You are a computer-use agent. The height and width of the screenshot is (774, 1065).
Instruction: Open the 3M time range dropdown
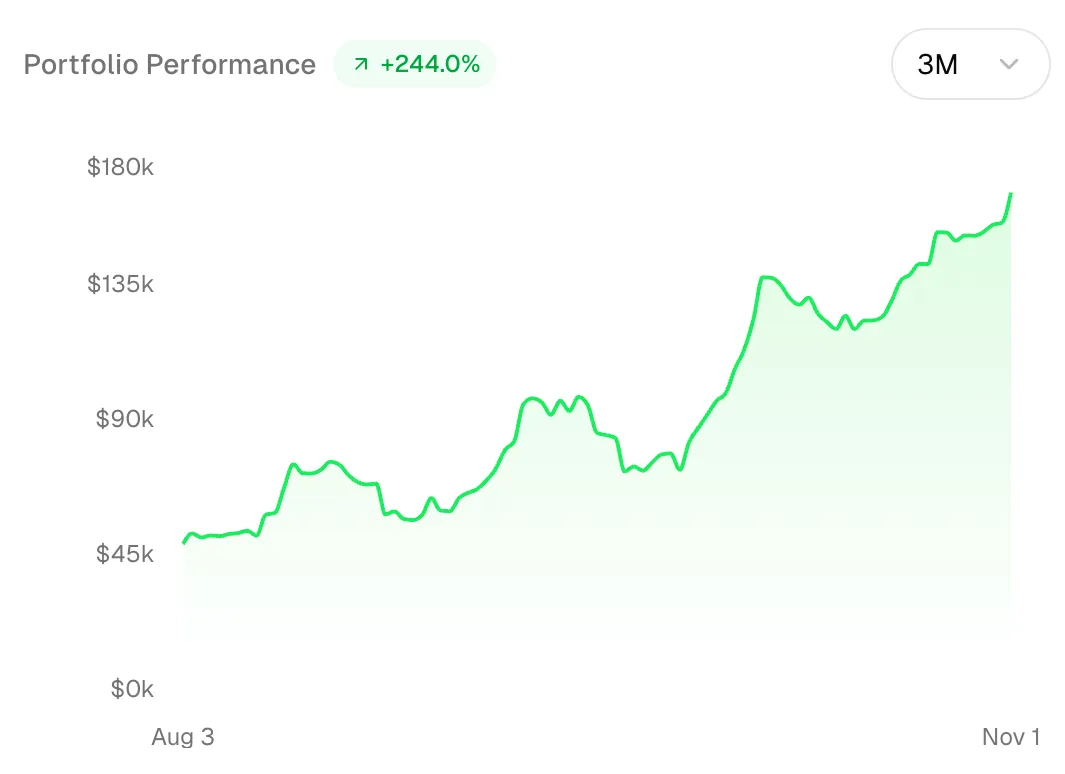971,64
